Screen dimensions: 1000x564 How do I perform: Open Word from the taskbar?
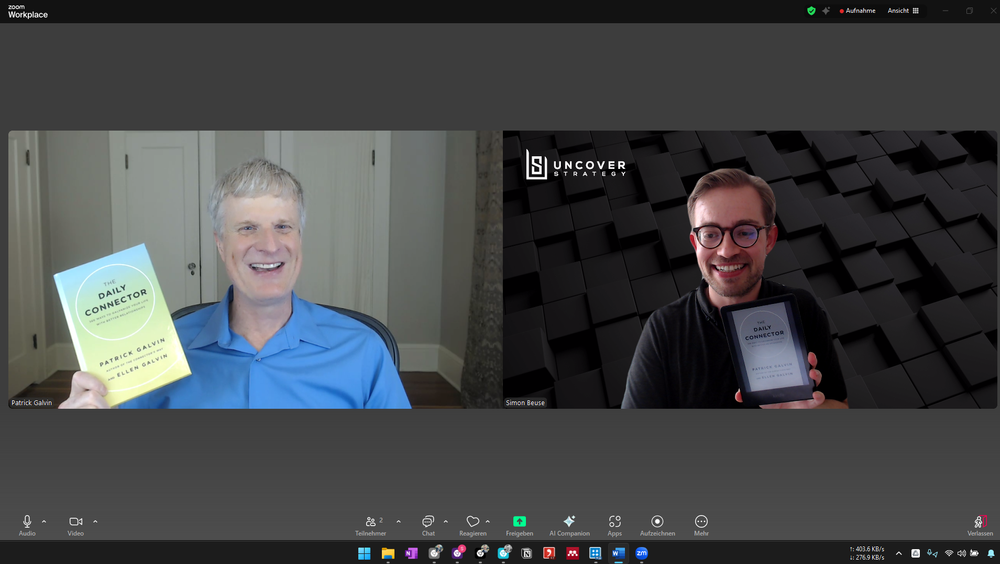618,553
